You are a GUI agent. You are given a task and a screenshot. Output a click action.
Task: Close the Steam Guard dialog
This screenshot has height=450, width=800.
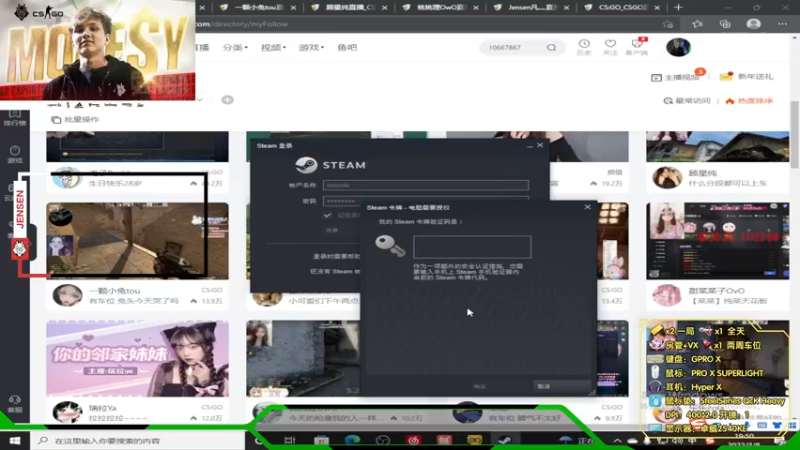pyautogui.click(x=587, y=207)
